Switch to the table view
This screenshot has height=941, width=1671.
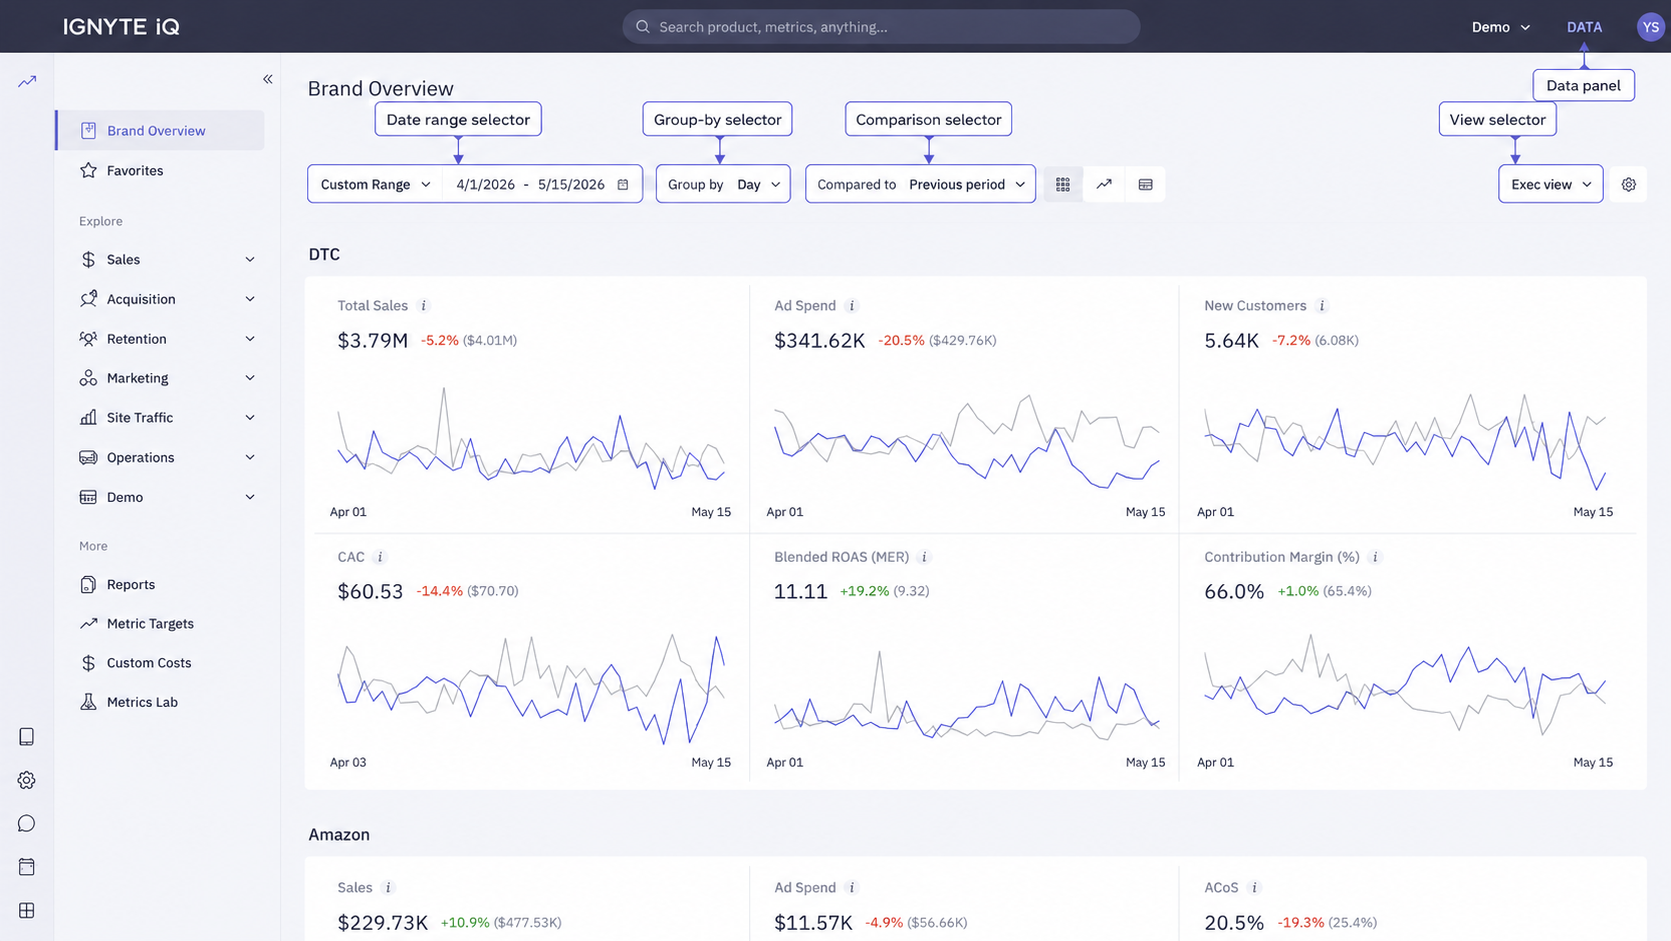pos(1145,184)
